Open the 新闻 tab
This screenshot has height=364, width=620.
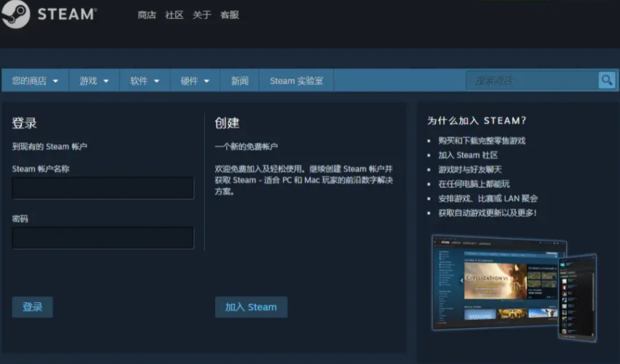click(x=240, y=81)
